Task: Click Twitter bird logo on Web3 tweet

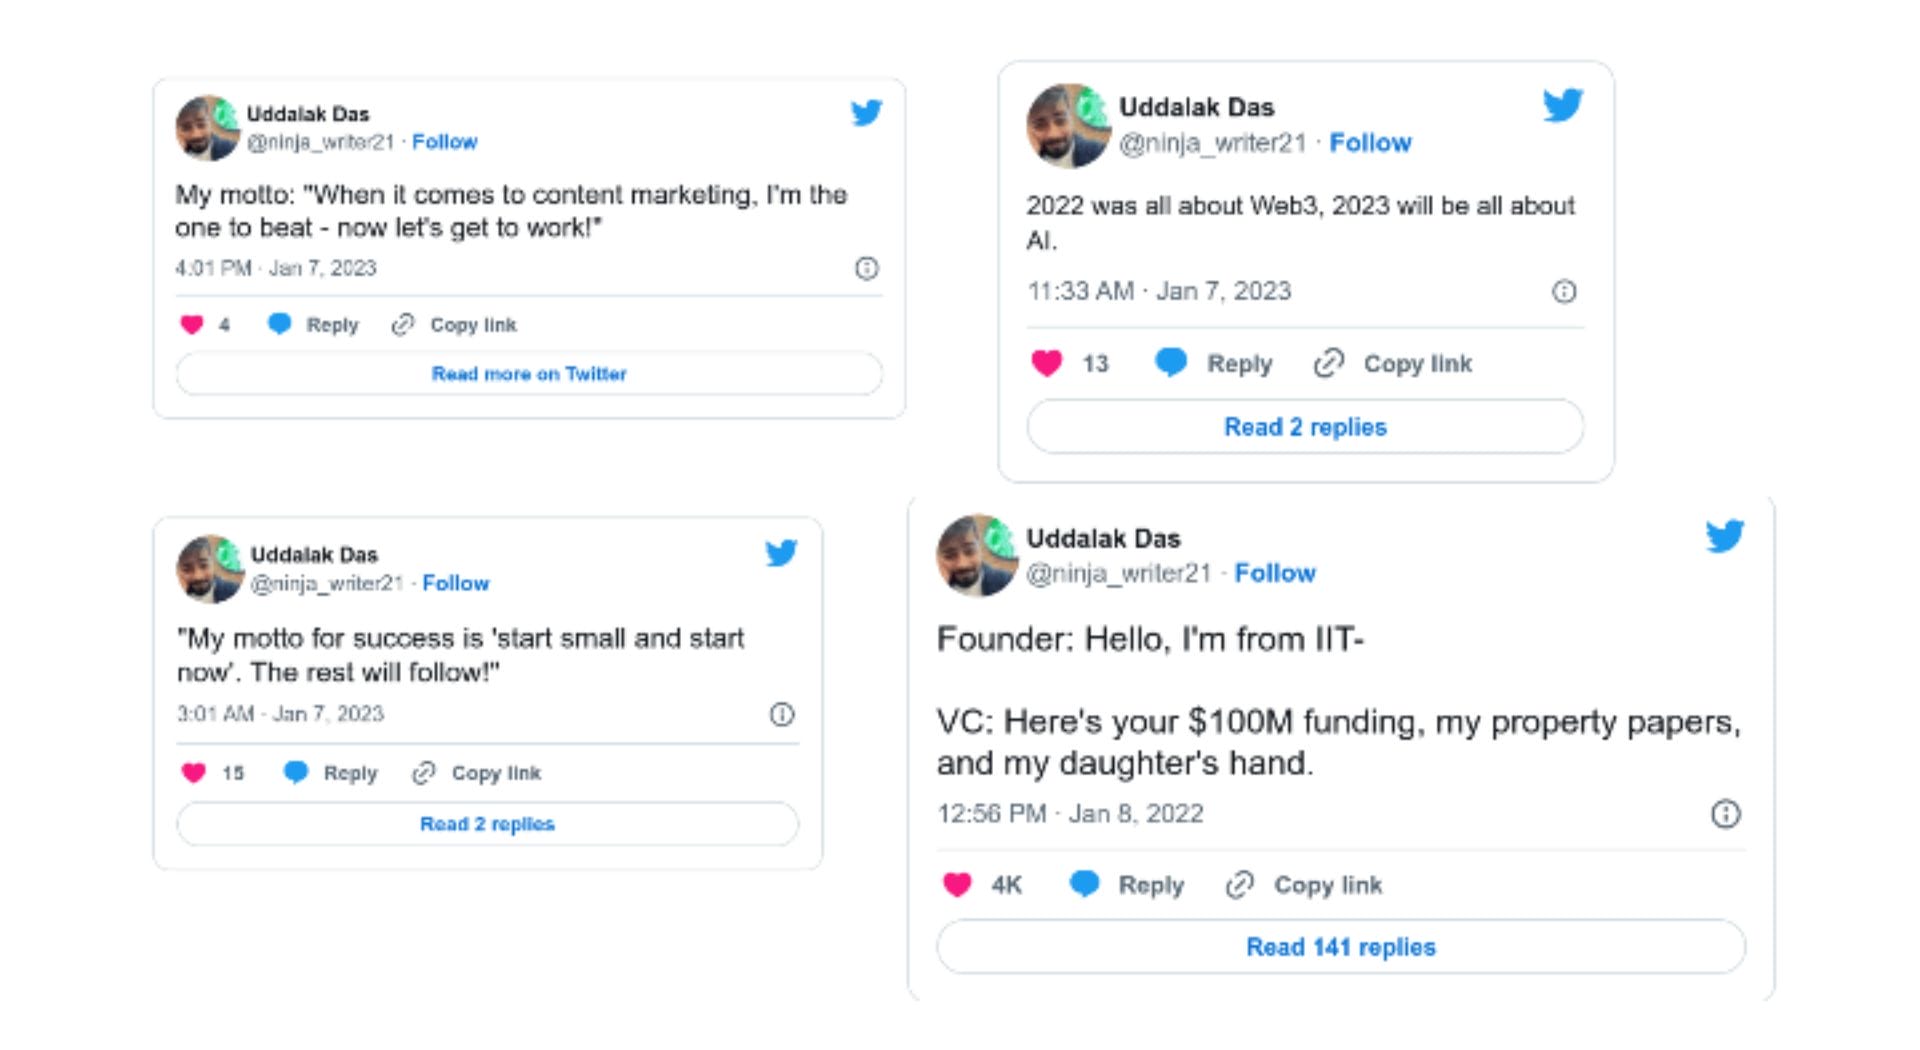Action: click(x=1562, y=104)
